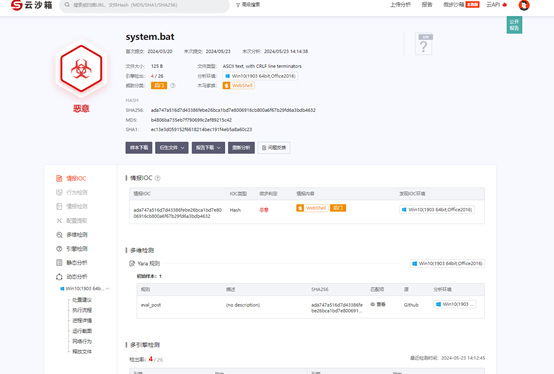Click the red biohazard malicious verdict icon
Image resolution: width=554 pixels, height=374 pixels.
[x=81, y=69]
